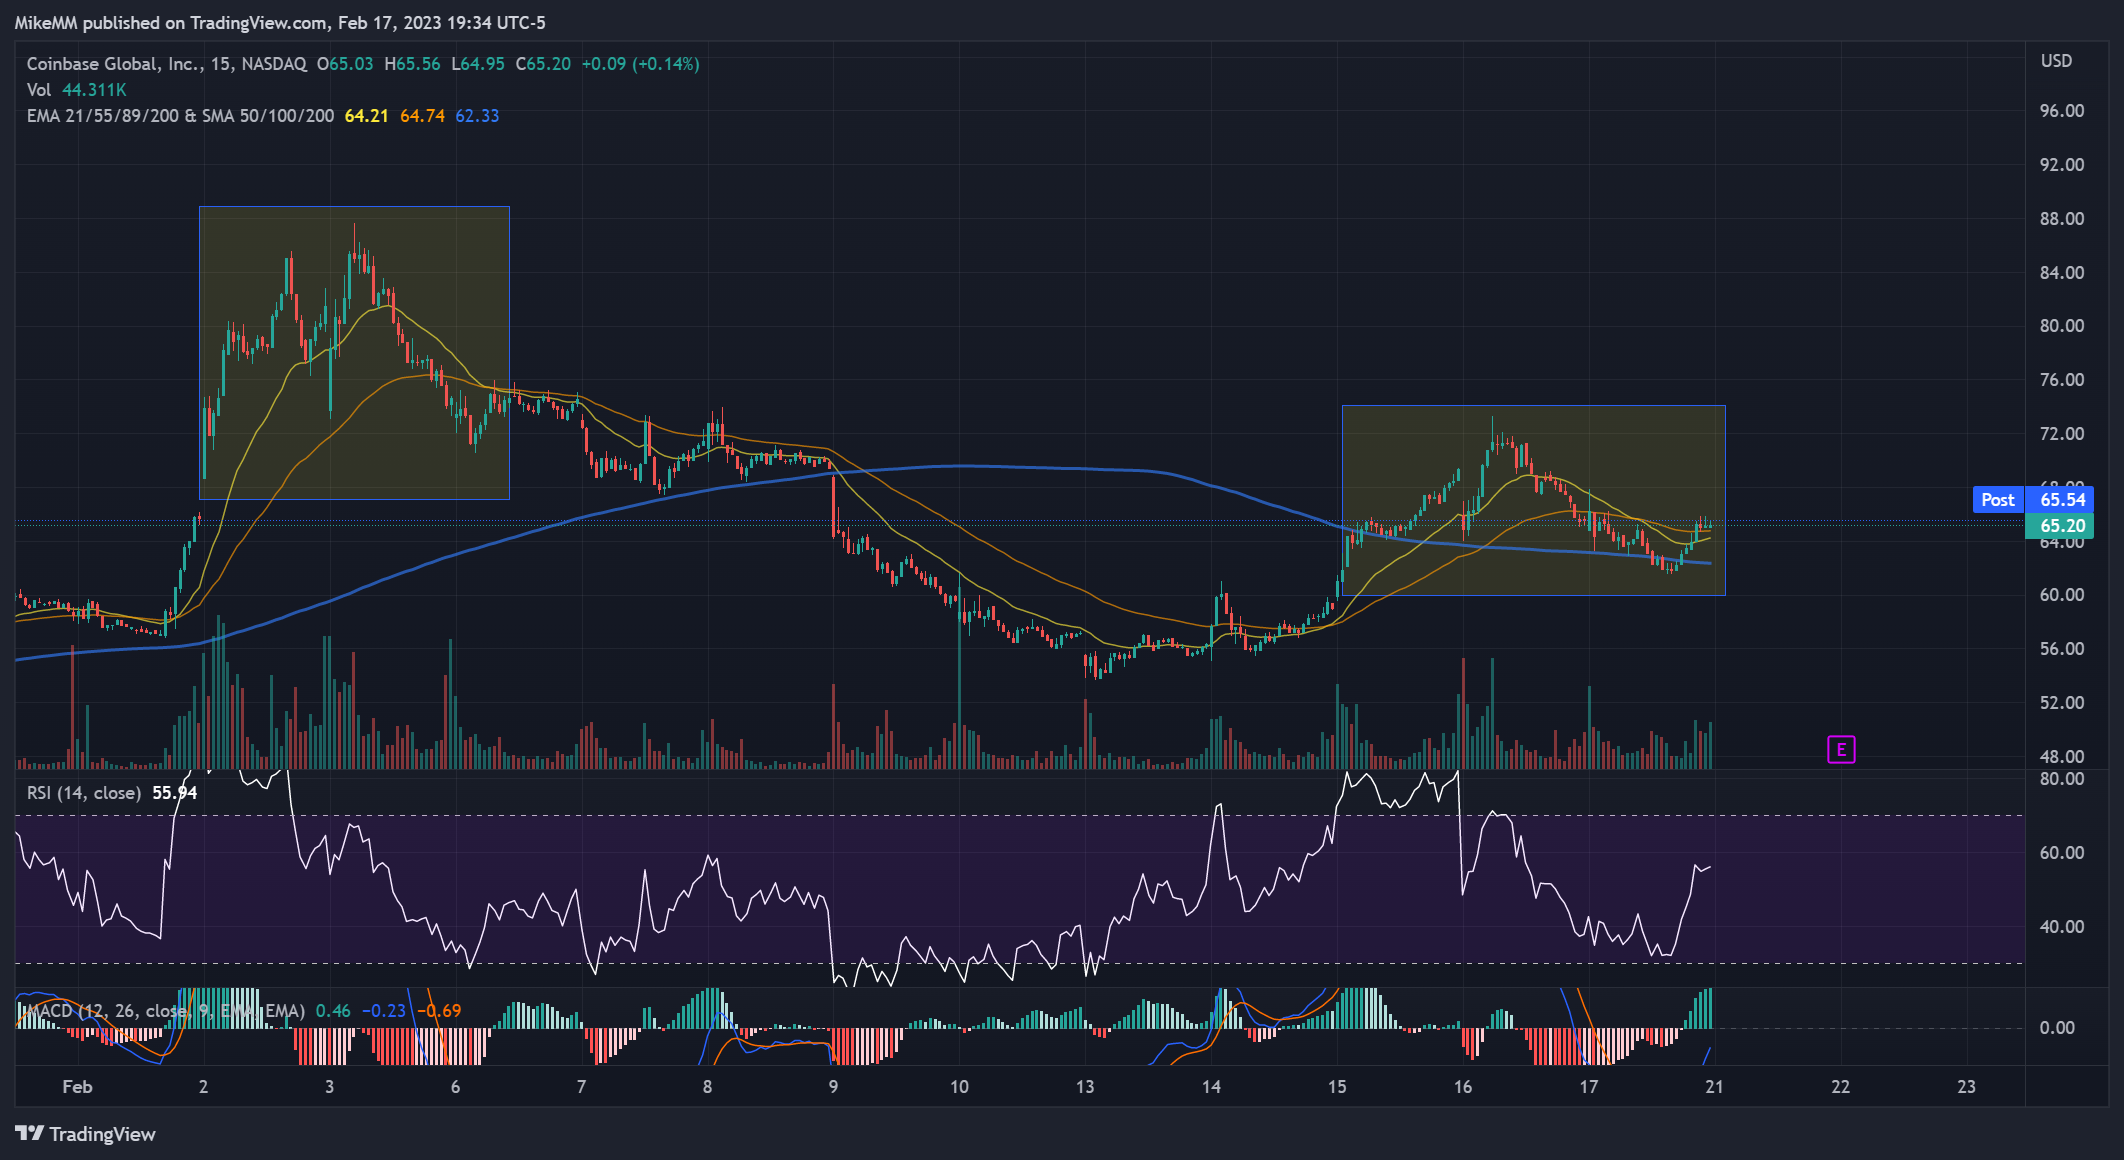Click the orange EMA value 64.74

point(422,116)
